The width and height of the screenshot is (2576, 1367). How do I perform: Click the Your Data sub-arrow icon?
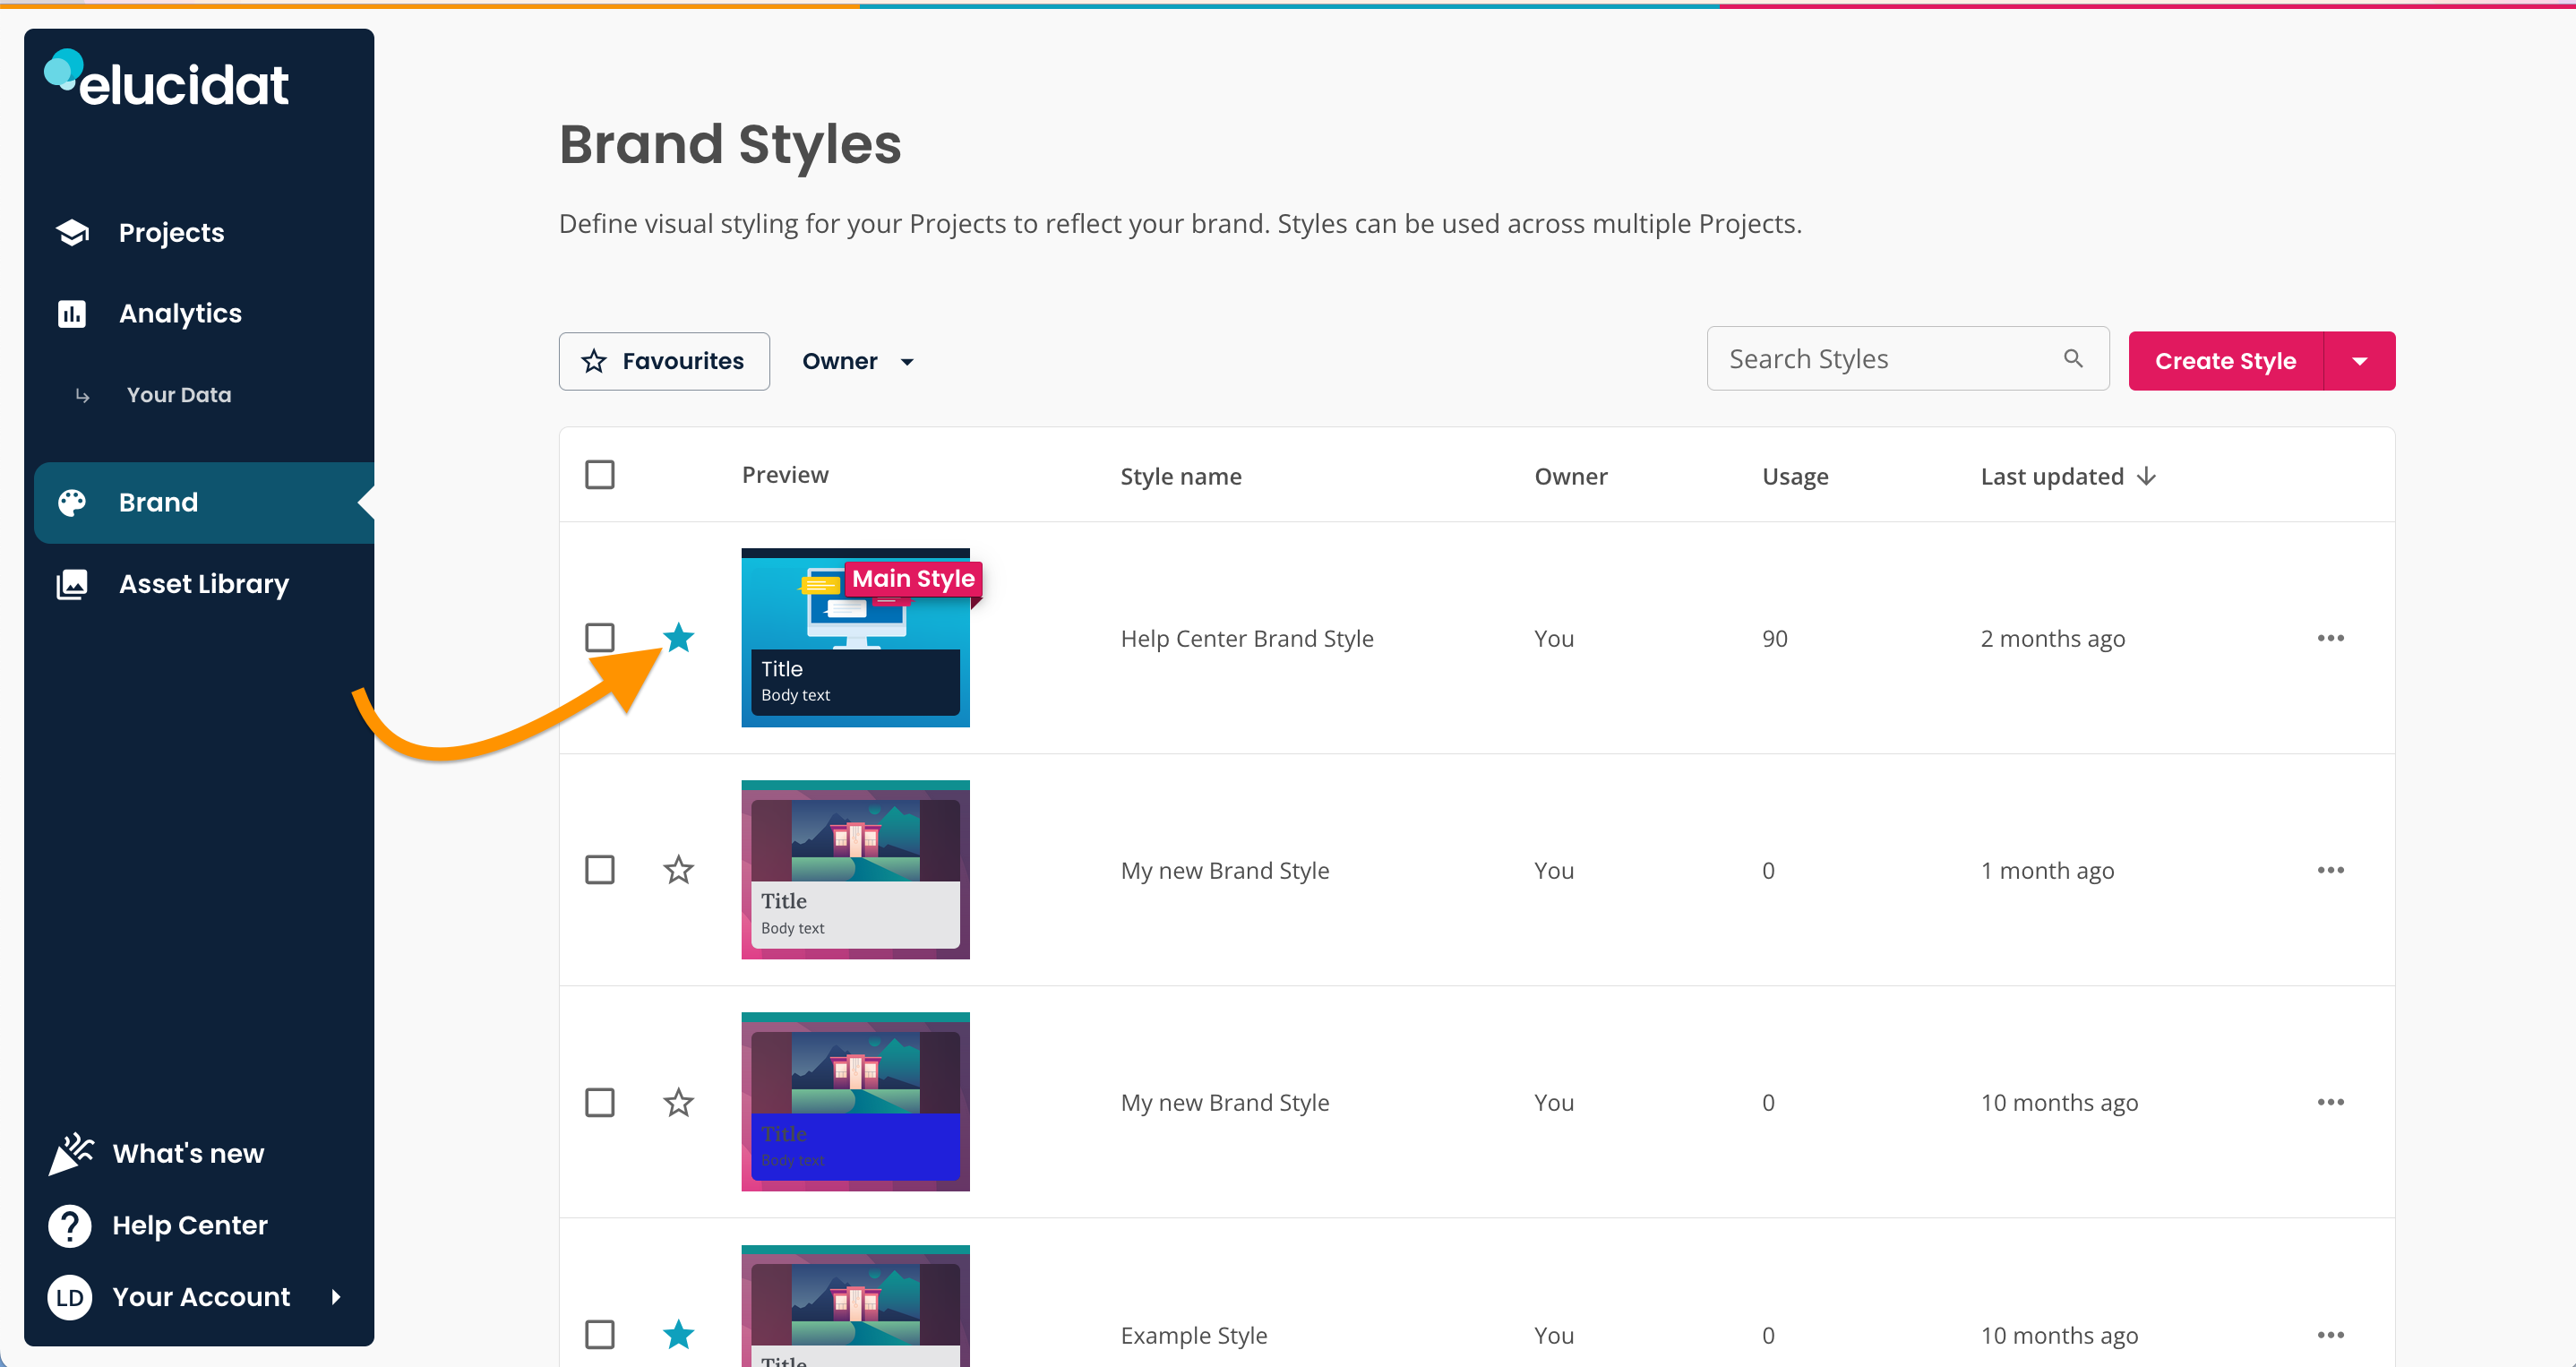[83, 396]
